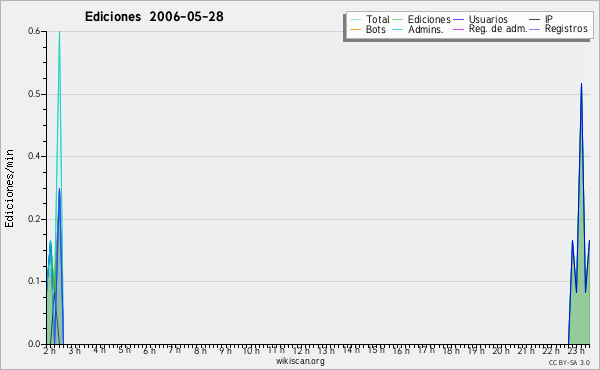
Task: Click the '20 h' x-axis label
Action: tap(501, 350)
